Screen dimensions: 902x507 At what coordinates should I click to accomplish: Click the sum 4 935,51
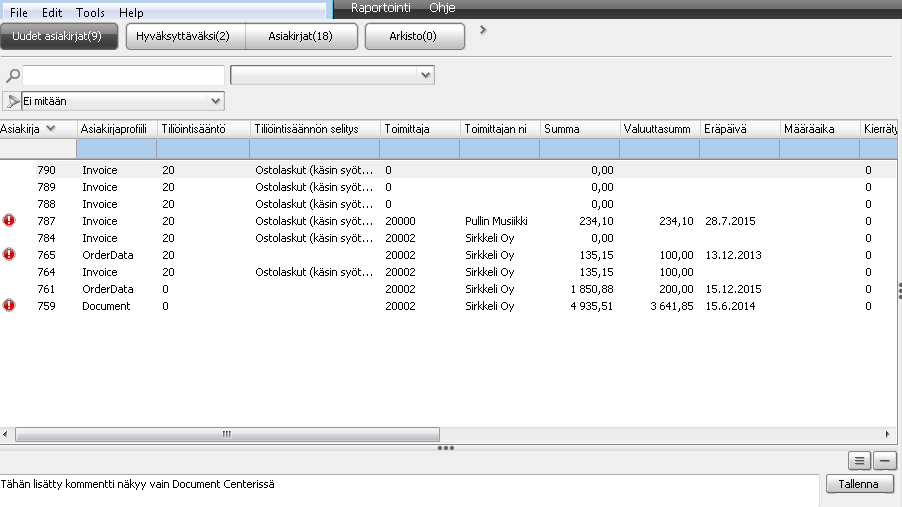coord(591,306)
